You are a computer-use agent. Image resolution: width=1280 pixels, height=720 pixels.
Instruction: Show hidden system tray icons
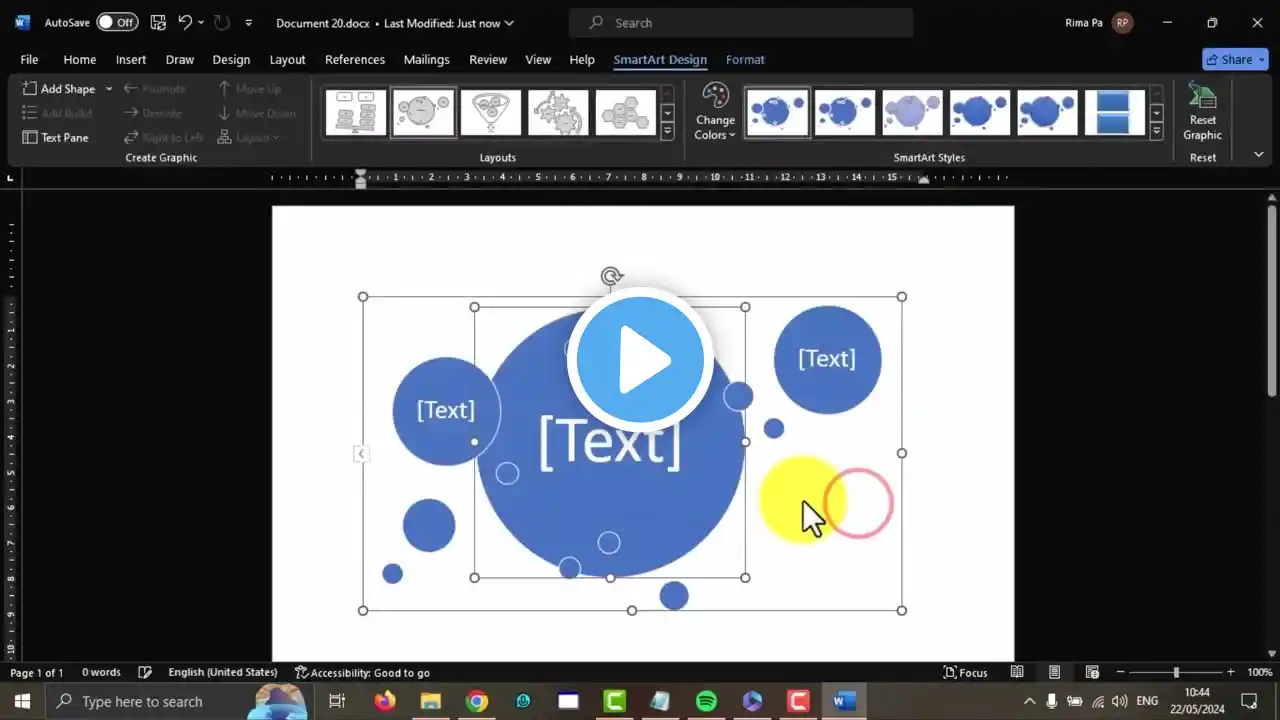pyautogui.click(x=1029, y=701)
